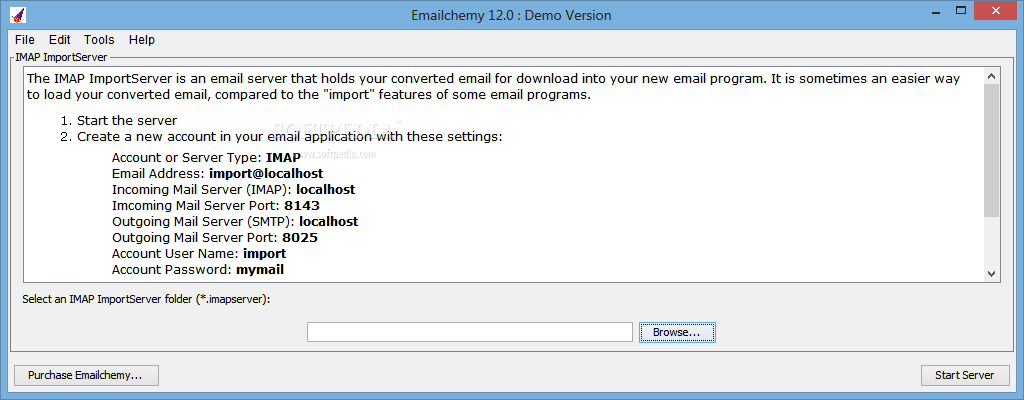Click the scrollbar down arrow in instructions
1024x400 pixels.
pyautogui.click(x=991, y=273)
